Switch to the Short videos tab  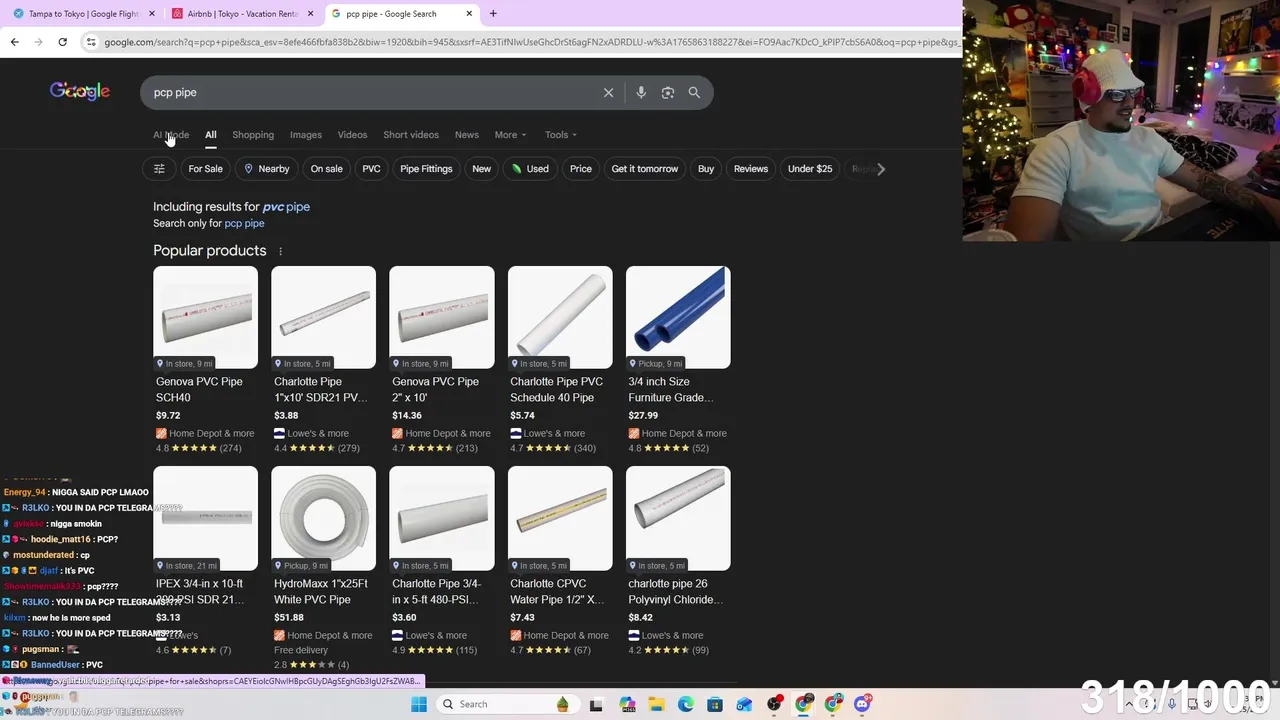click(411, 135)
